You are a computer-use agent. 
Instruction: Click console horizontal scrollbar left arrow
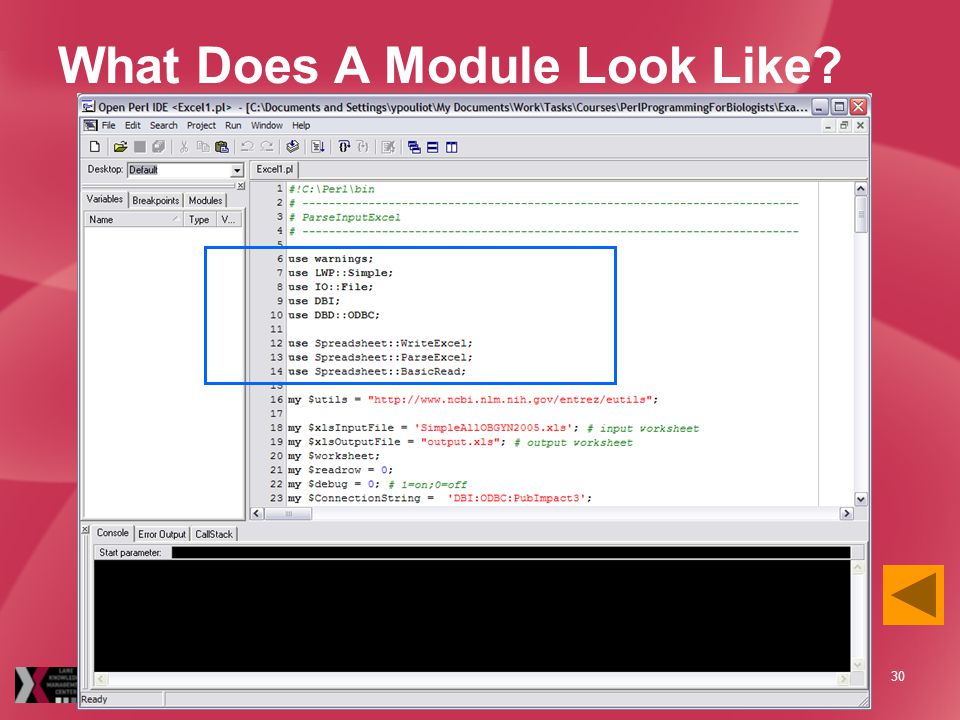[x=101, y=679]
